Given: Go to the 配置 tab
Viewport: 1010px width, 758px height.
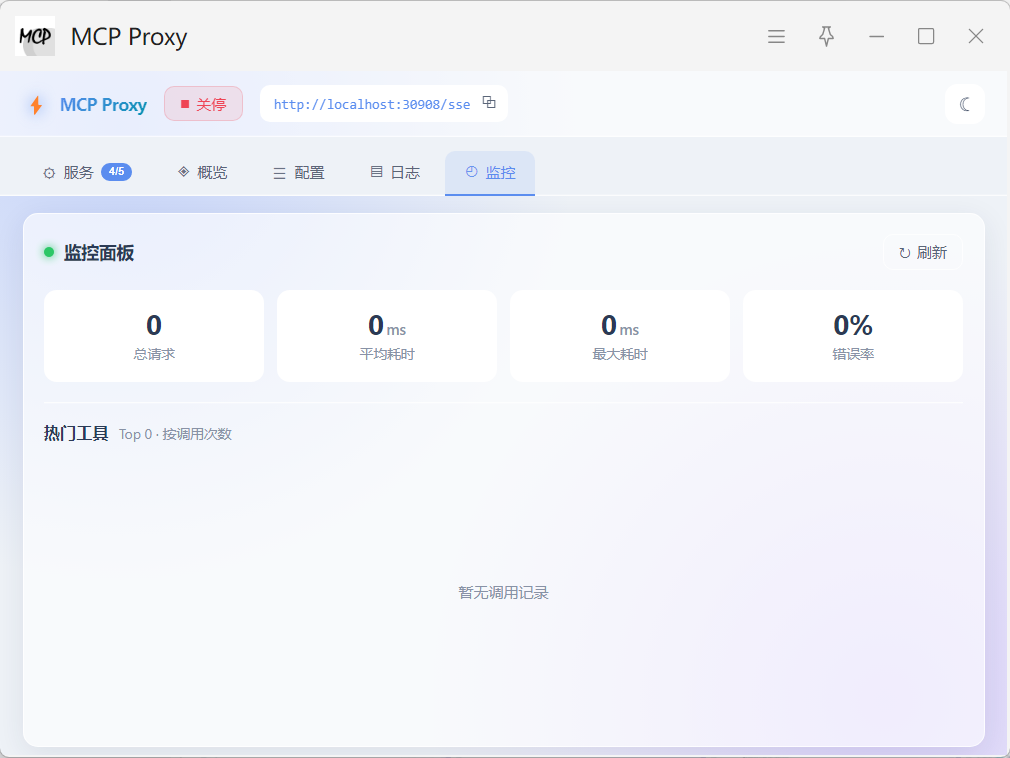Looking at the screenshot, I should point(299,173).
